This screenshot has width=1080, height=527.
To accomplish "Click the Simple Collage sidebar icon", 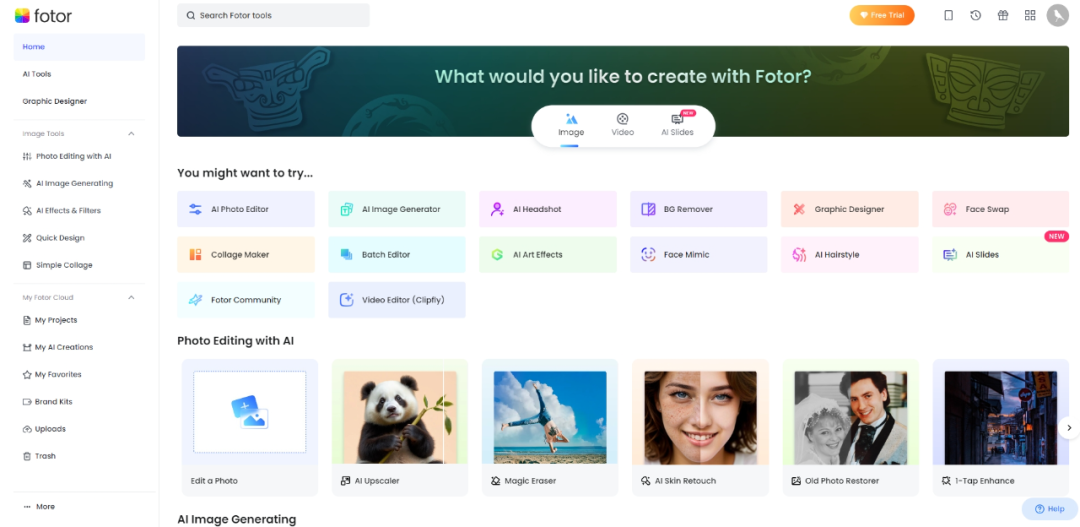I will click(27, 265).
